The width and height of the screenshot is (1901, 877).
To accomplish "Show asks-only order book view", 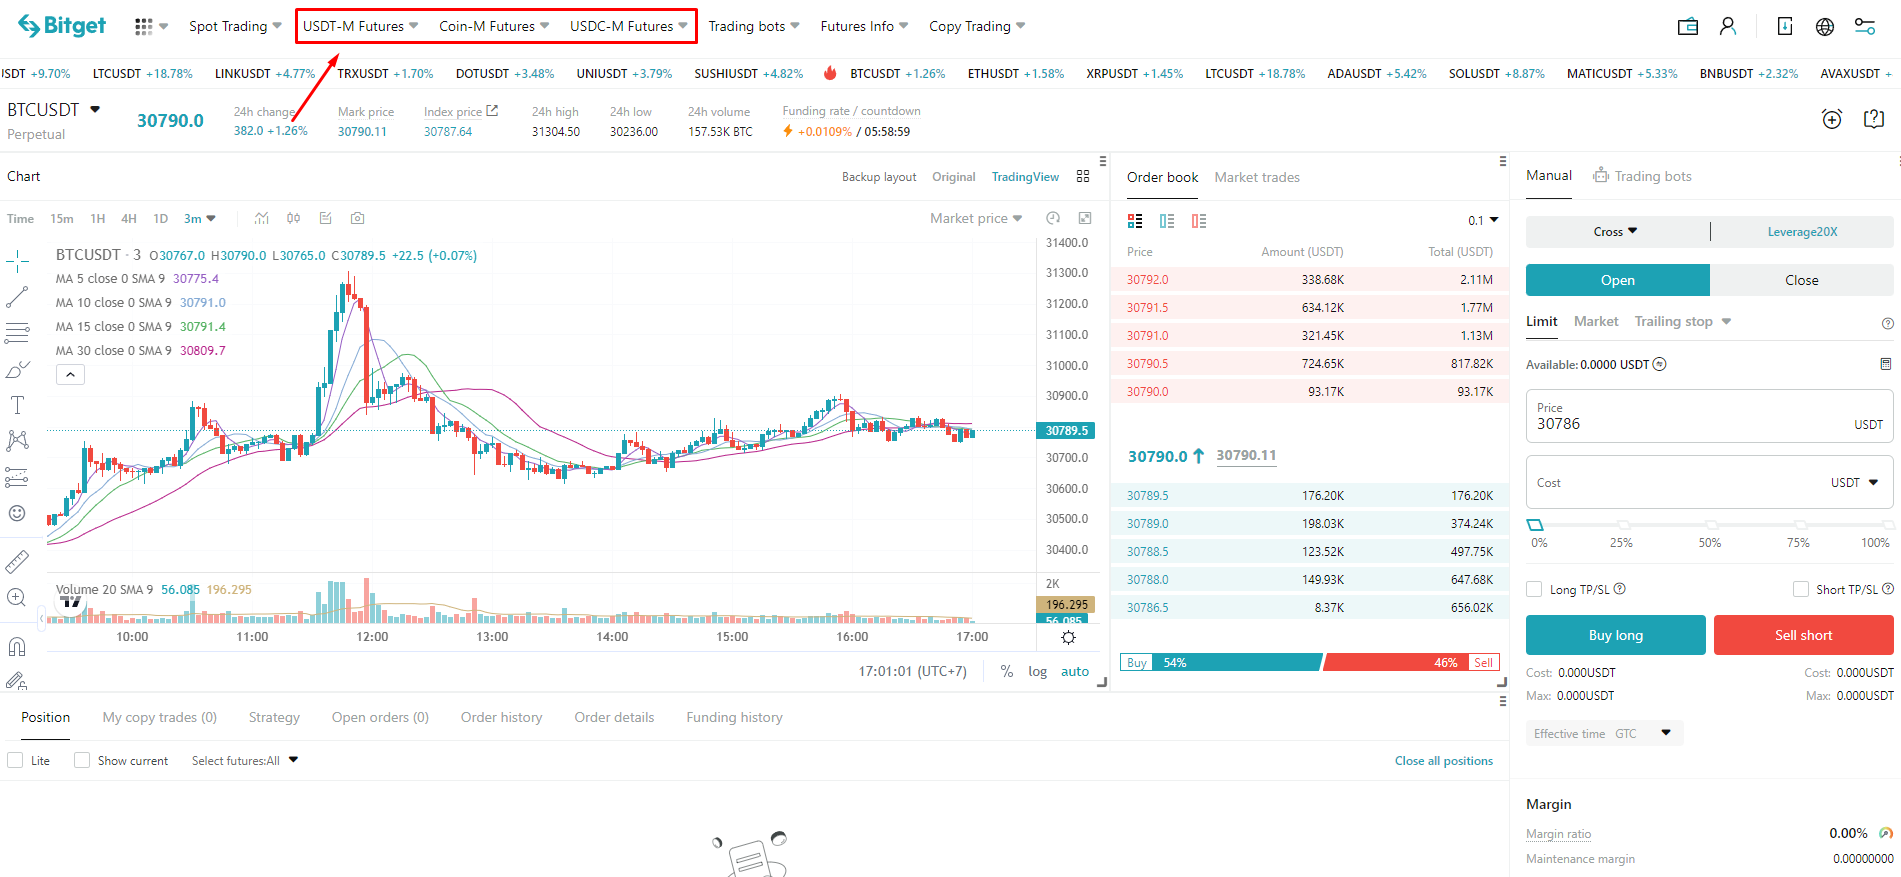I will coord(1199,221).
